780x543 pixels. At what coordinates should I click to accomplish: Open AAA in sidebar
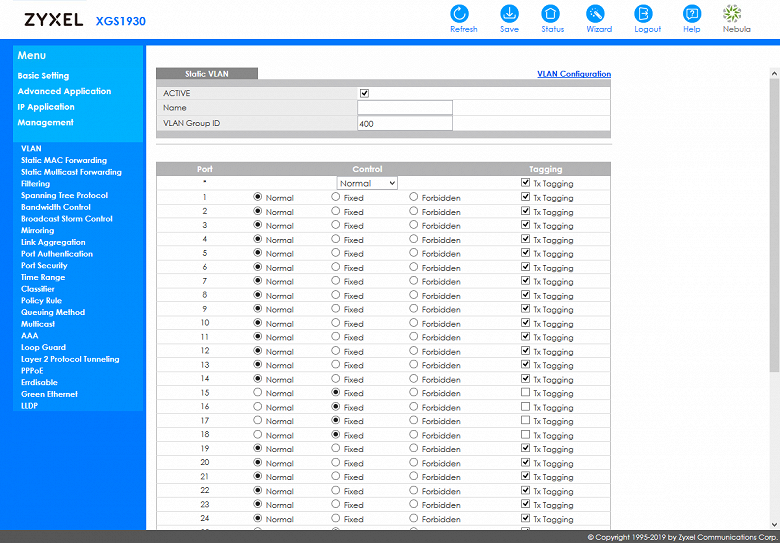[29, 336]
